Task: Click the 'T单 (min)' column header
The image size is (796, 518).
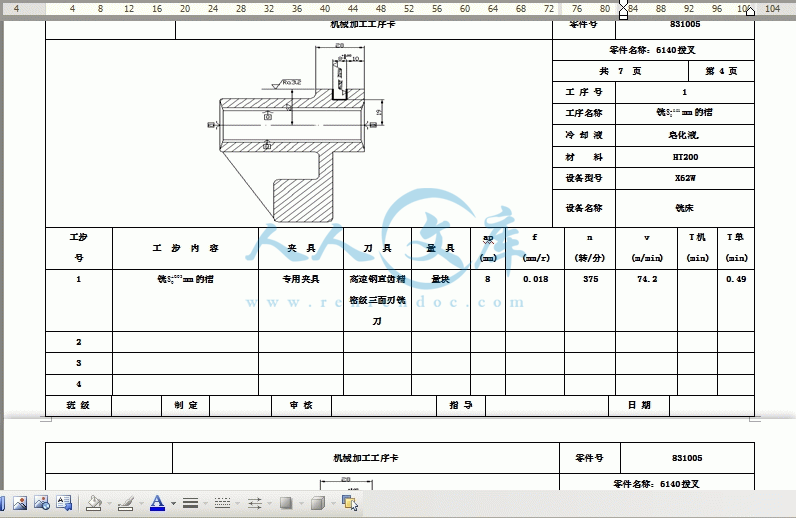Action: click(736, 248)
